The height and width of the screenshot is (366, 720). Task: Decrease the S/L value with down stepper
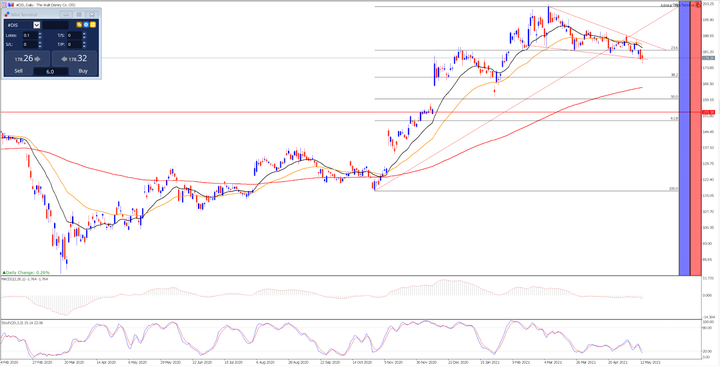40,46
